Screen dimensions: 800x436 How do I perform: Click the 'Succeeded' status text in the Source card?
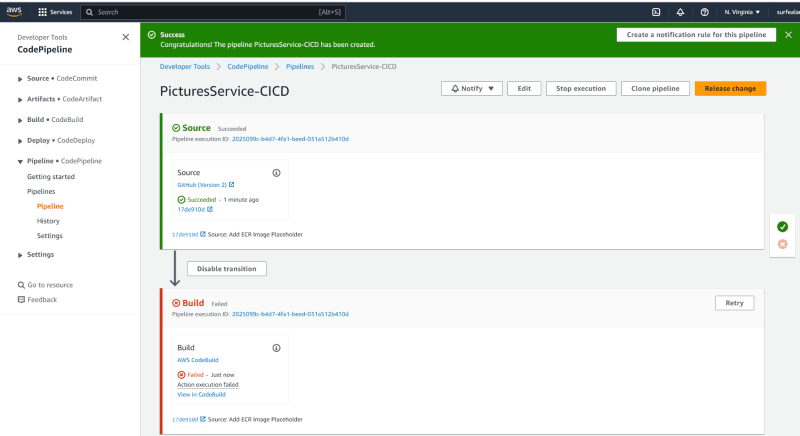[x=202, y=199]
